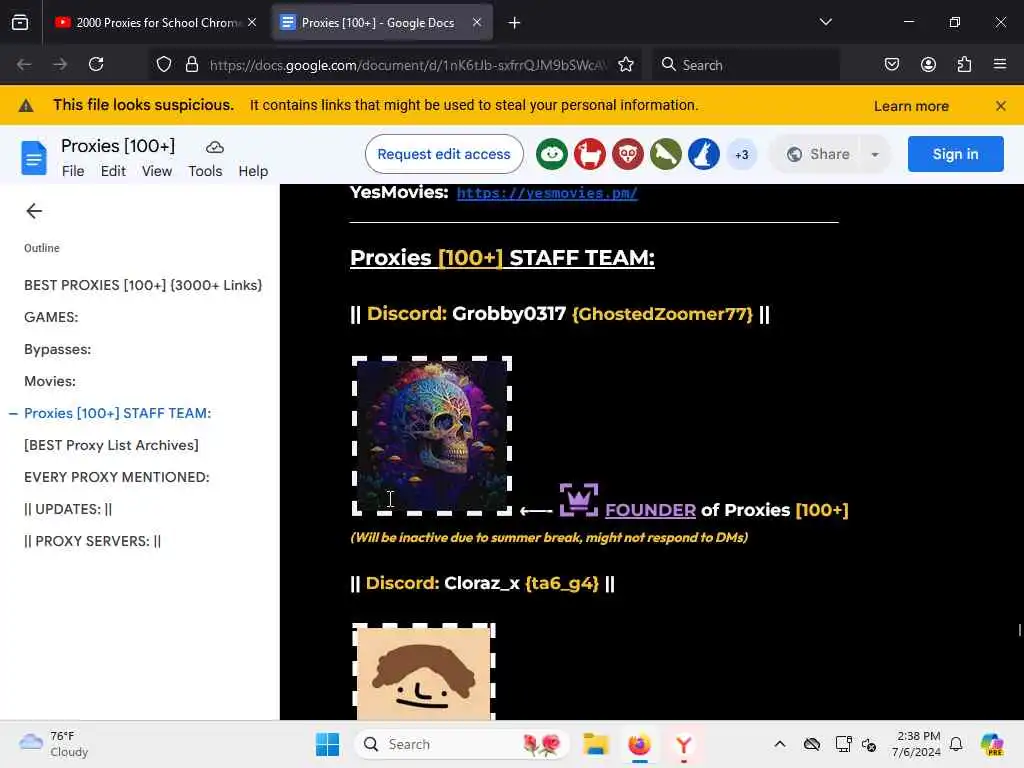Viewport: 1024px width, 768px height.
Task: Jump to || UPDATES: || outline heading
Action: [x=68, y=509]
